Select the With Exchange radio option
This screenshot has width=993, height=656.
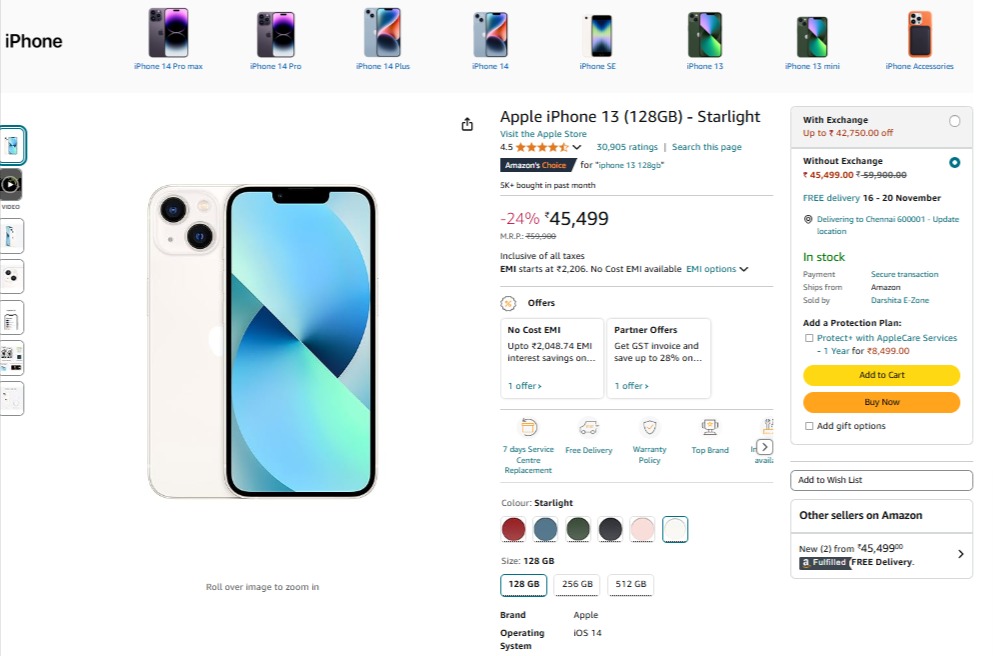[954, 121]
